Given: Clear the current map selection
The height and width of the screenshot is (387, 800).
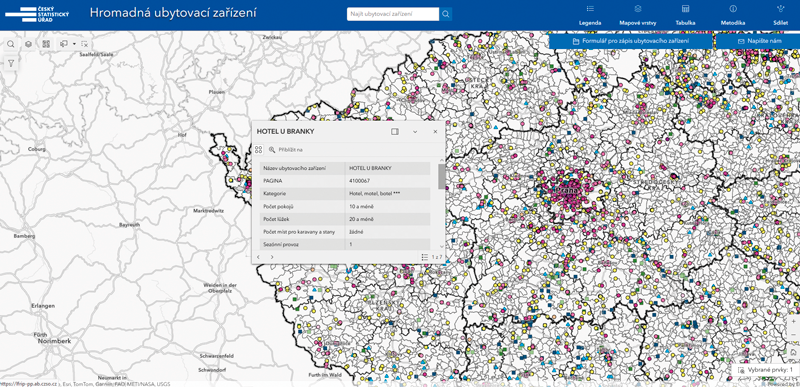Looking at the screenshot, I should pos(85,44).
